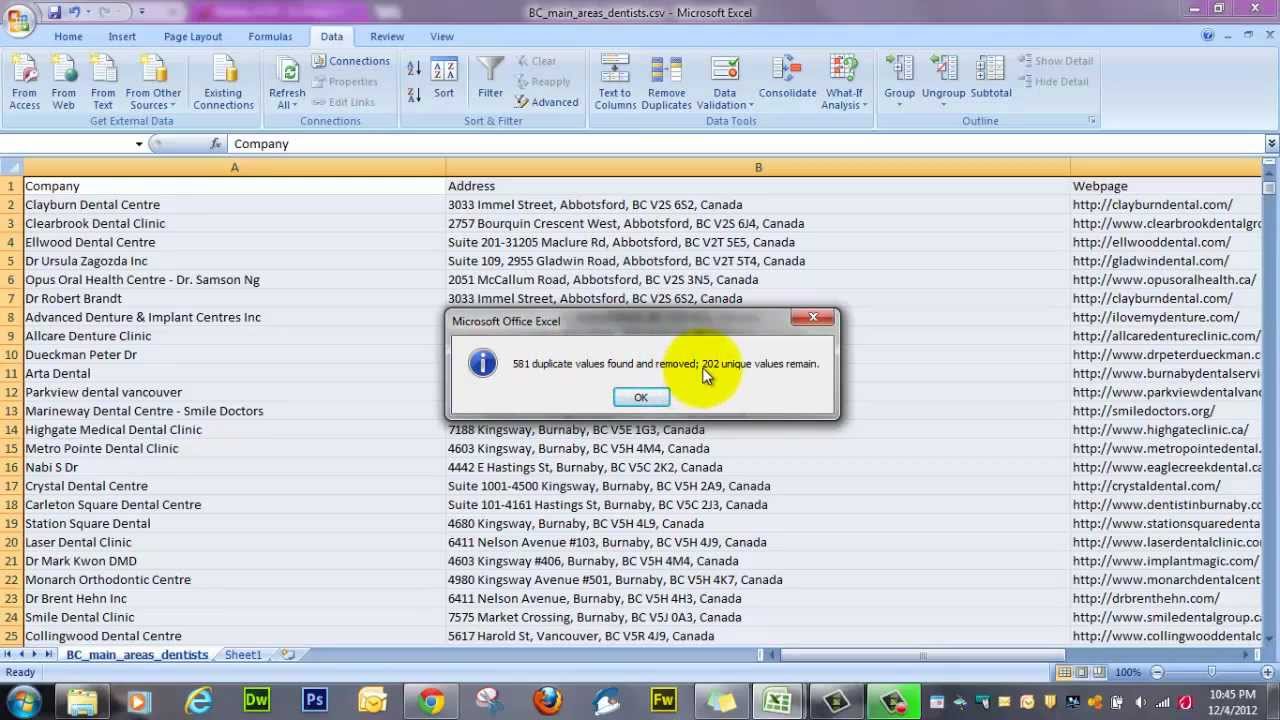Screen dimensions: 1280x720
Task: Open Existing Connections
Action: (x=223, y=83)
